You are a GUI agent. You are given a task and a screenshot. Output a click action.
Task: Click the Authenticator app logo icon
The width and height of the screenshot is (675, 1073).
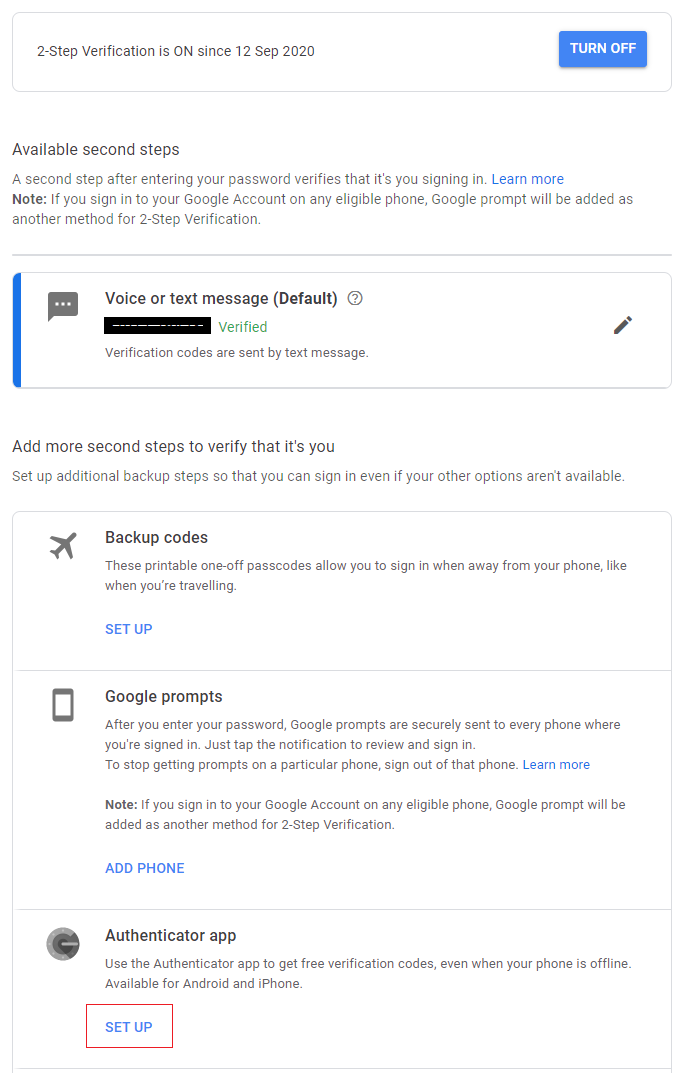pyautogui.click(x=62, y=943)
